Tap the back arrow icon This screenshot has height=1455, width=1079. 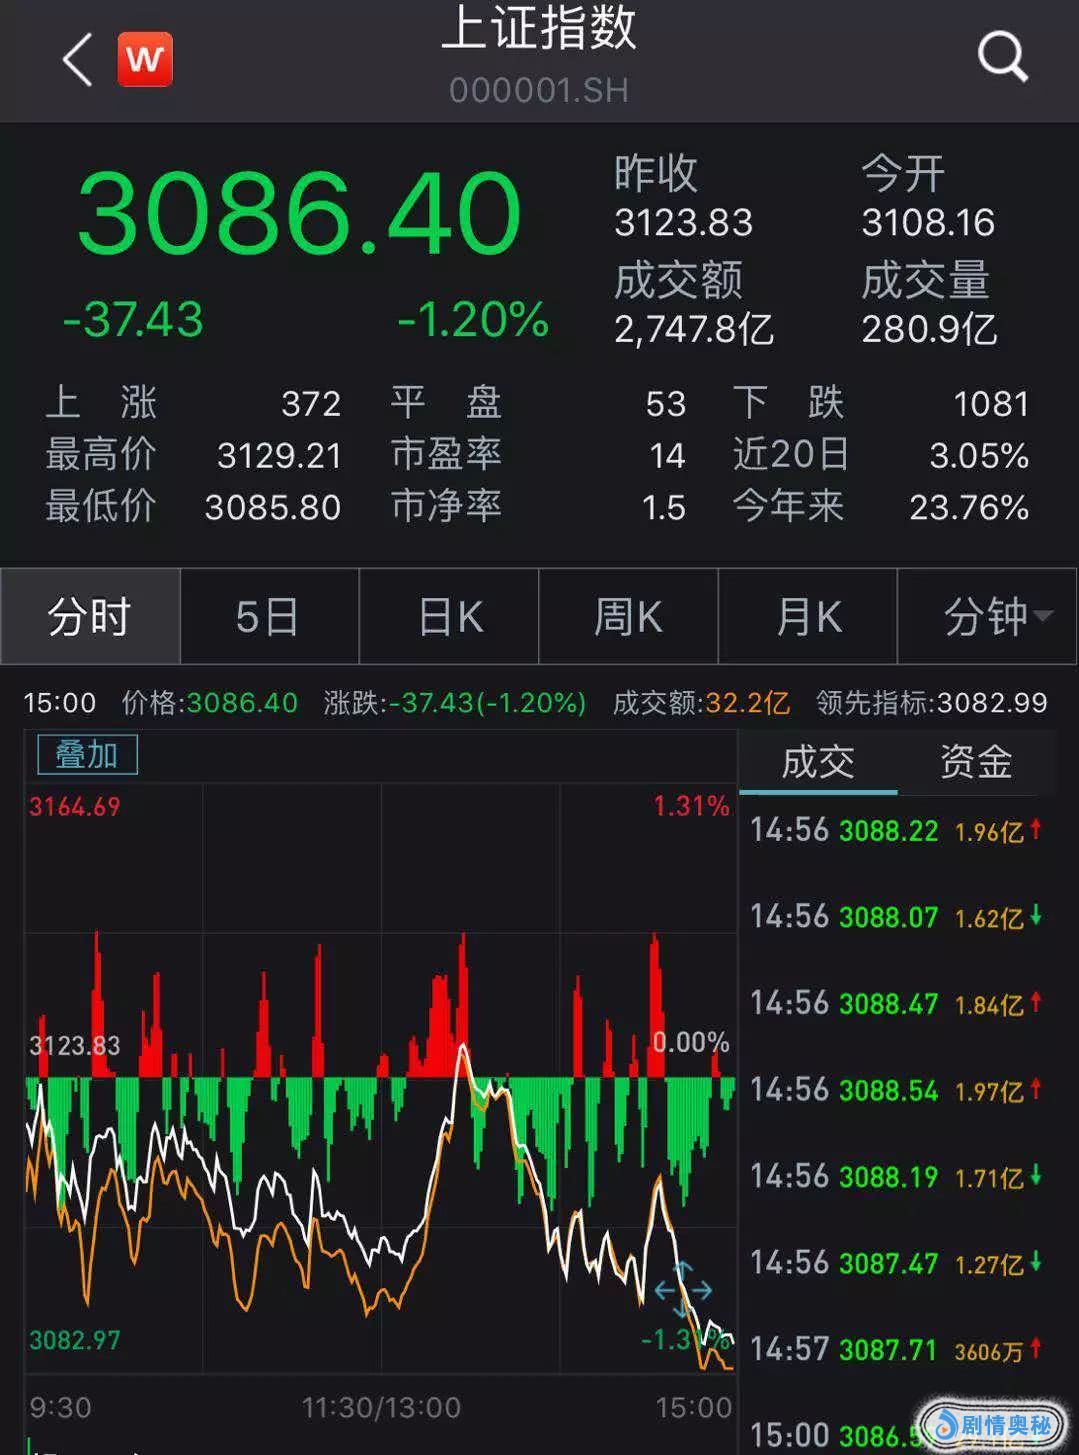[x=77, y=60]
